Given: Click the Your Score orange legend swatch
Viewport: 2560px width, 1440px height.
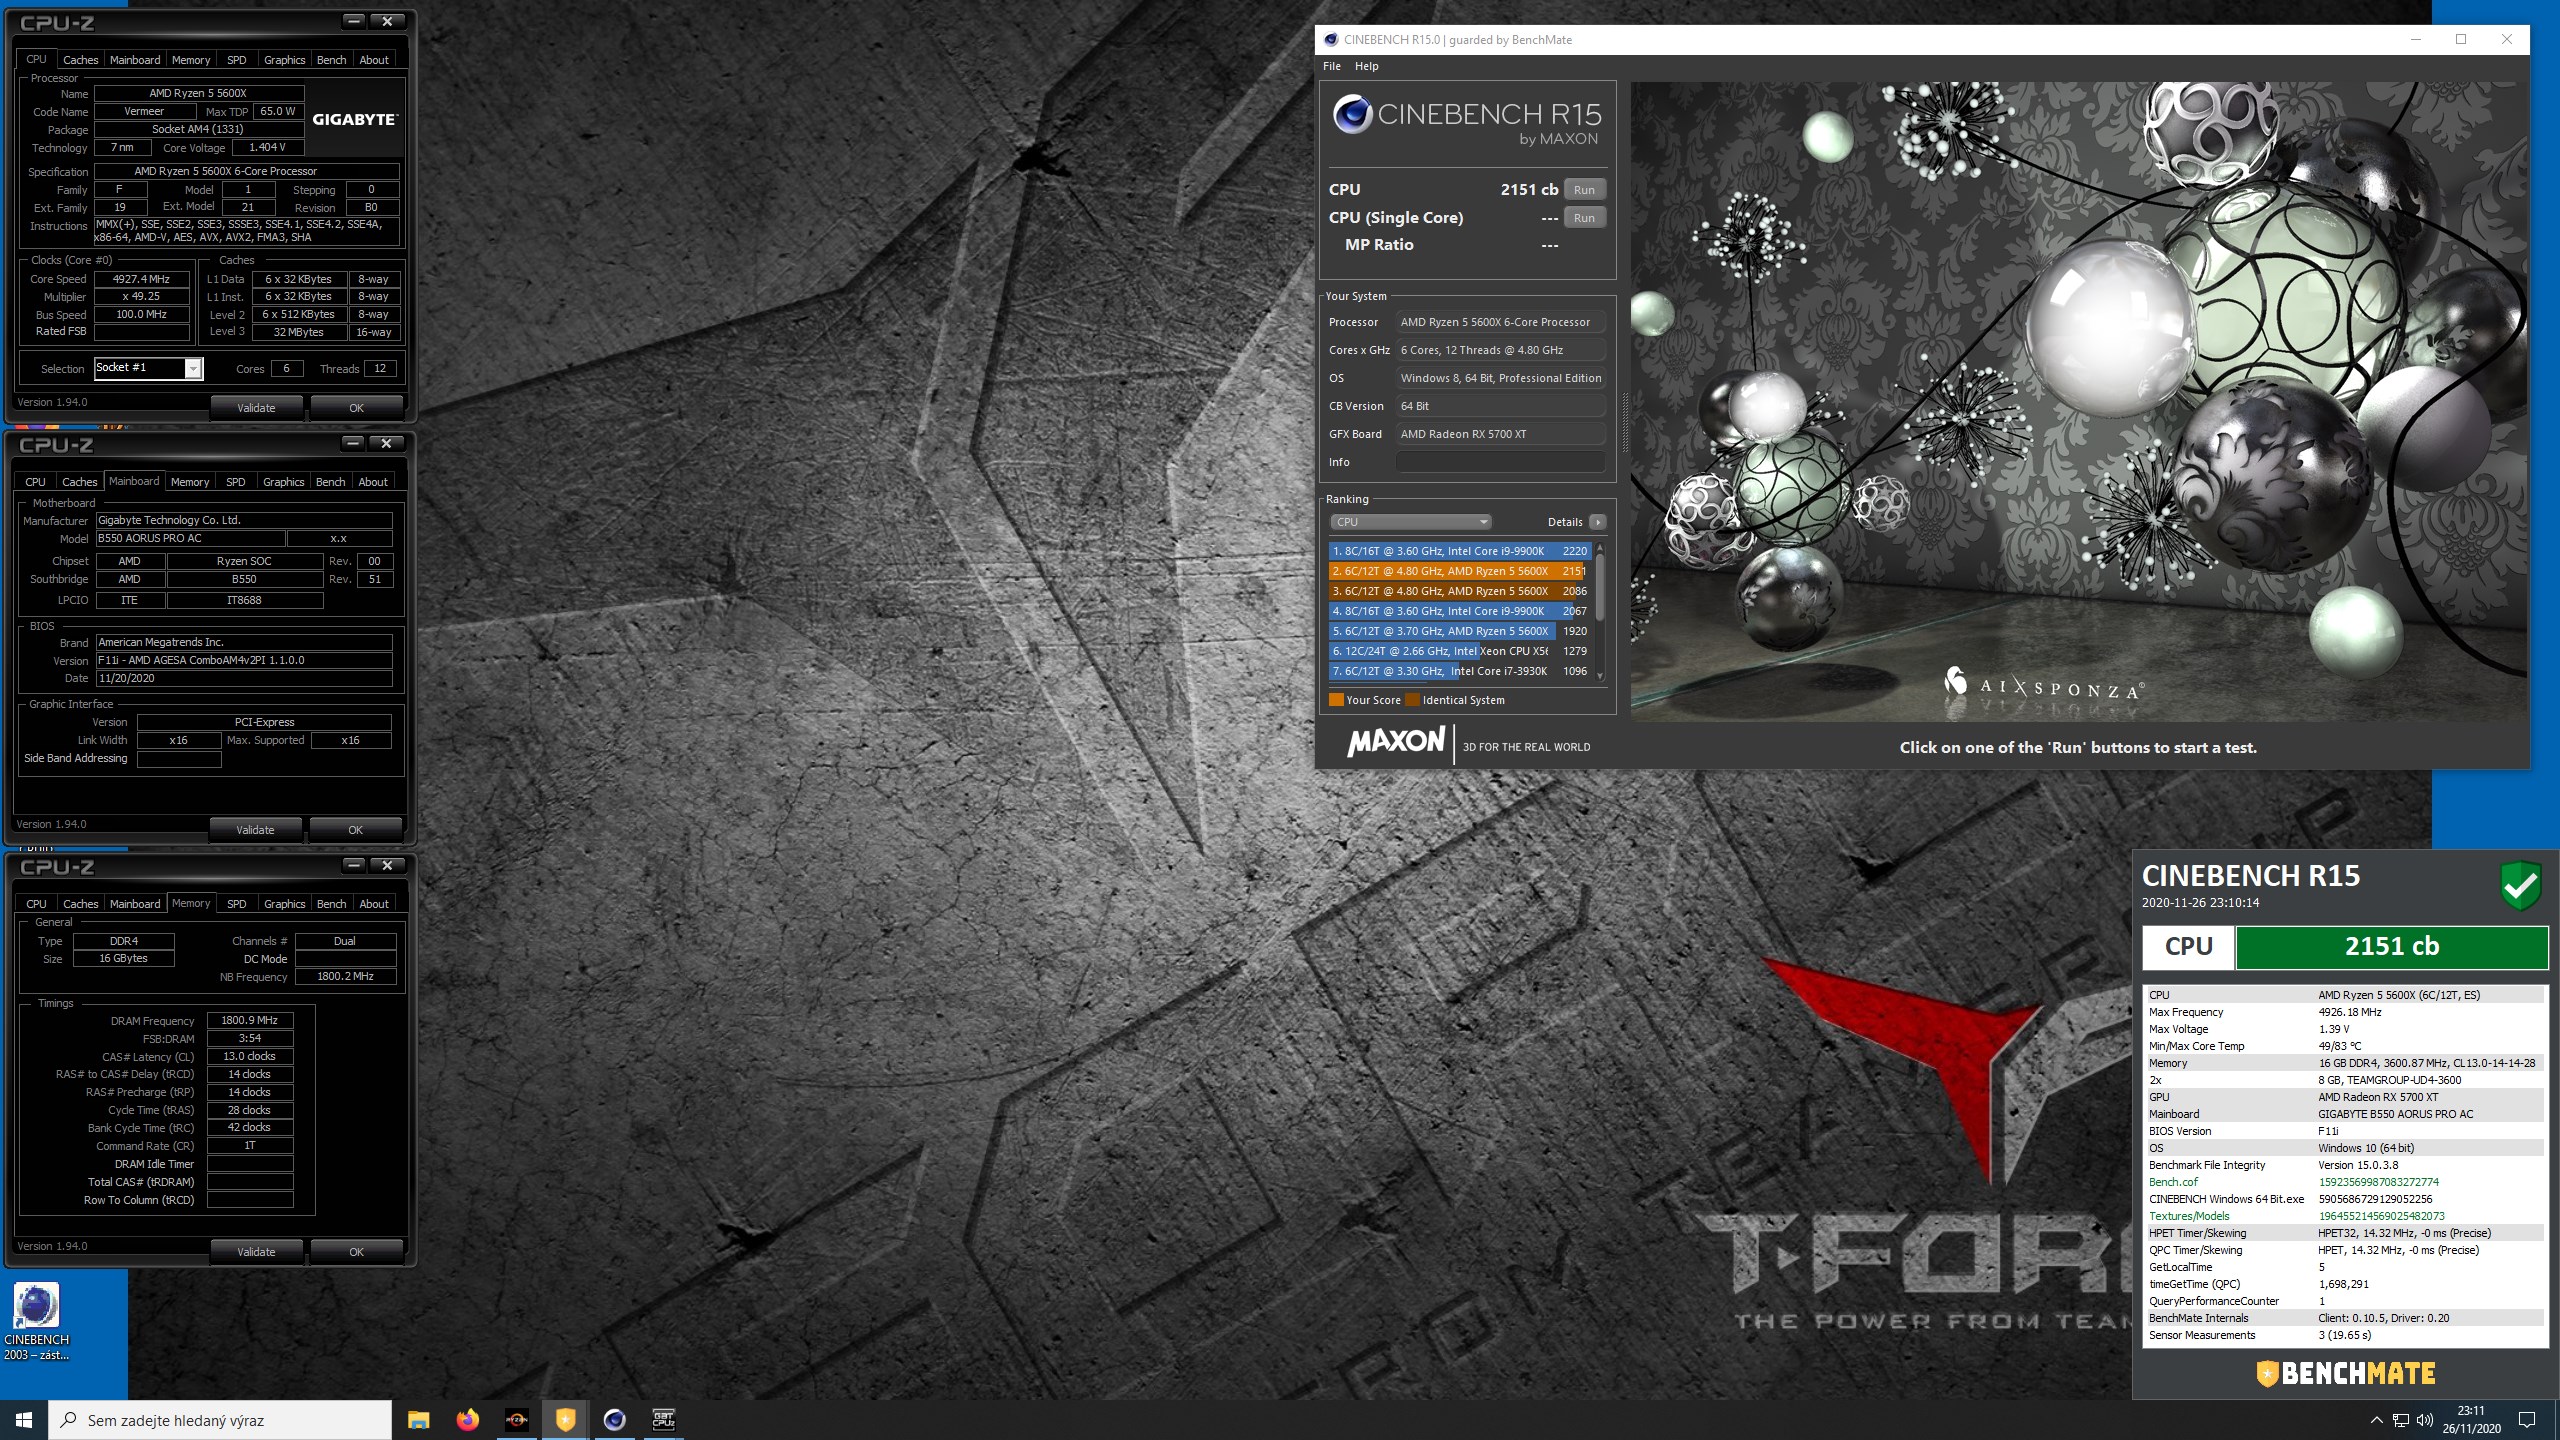Looking at the screenshot, I should tap(1335, 700).
